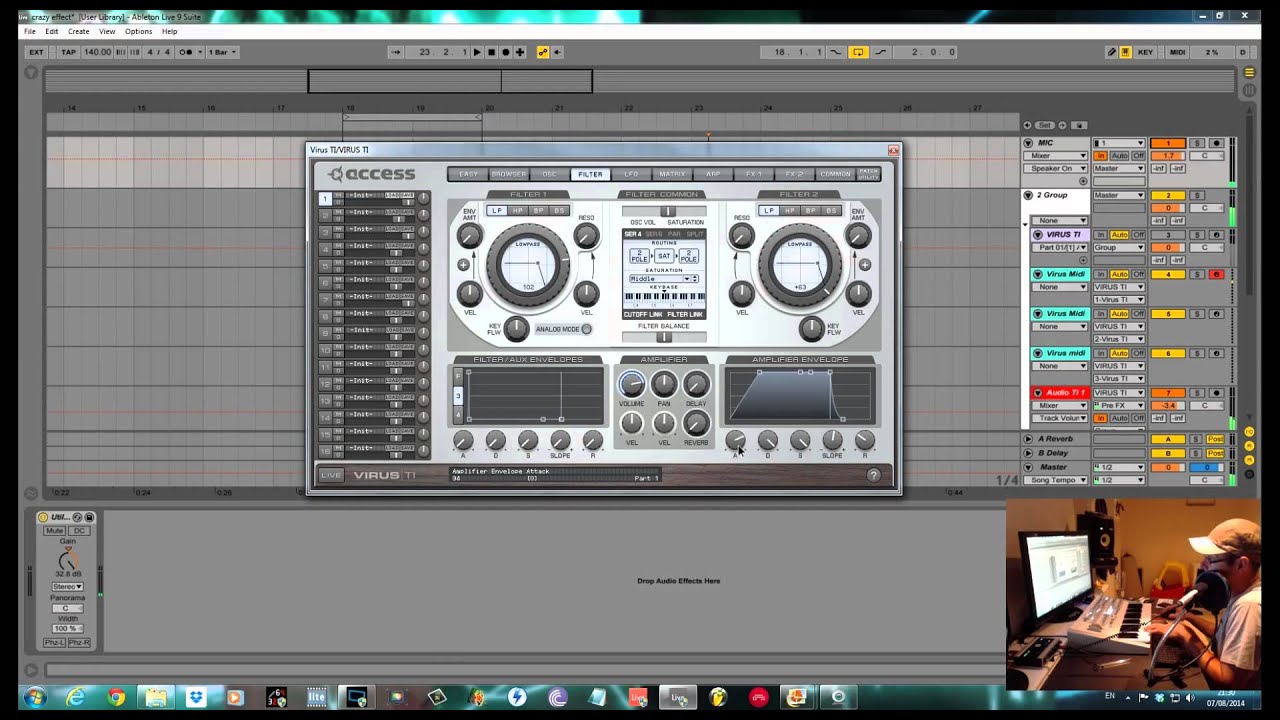This screenshot has width=1280, height=720.
Task: Click the transport Stop button
Action: [x=491, y=52]
